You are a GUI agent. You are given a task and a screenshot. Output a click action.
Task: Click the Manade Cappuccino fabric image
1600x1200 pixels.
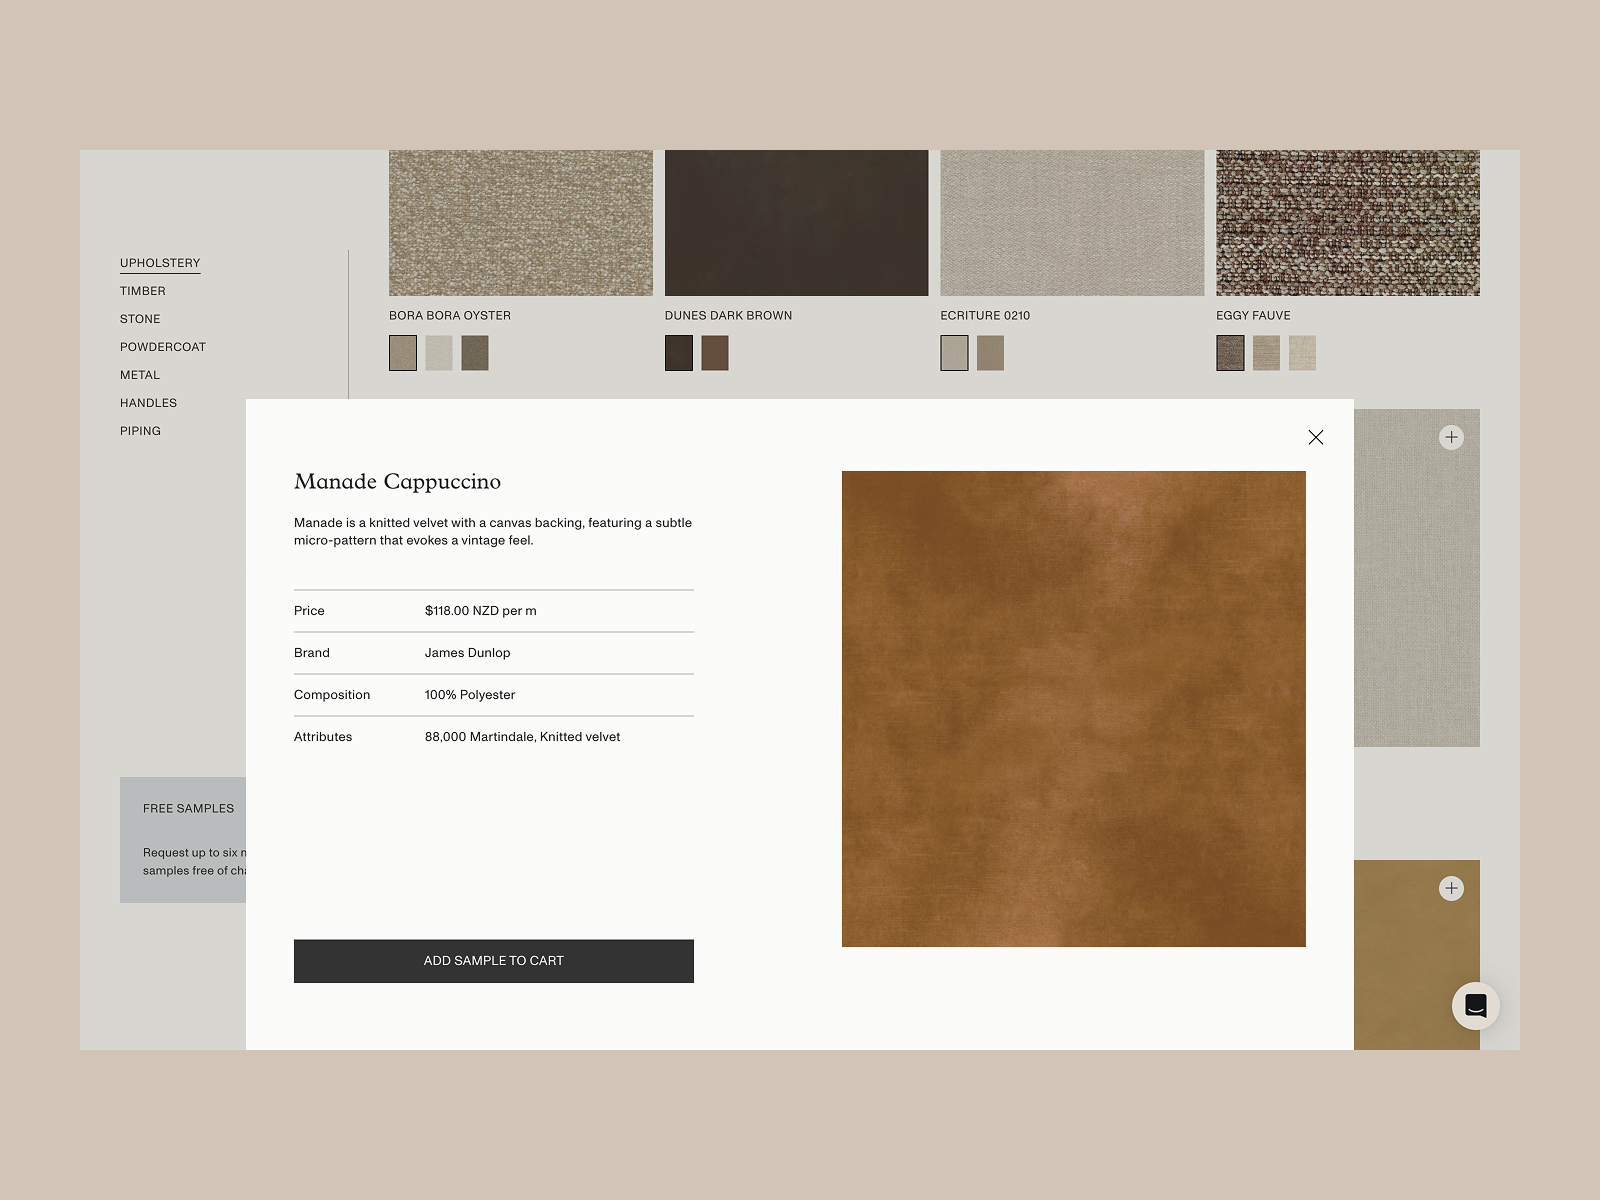pyautogui.click(x=1074, y=709)
